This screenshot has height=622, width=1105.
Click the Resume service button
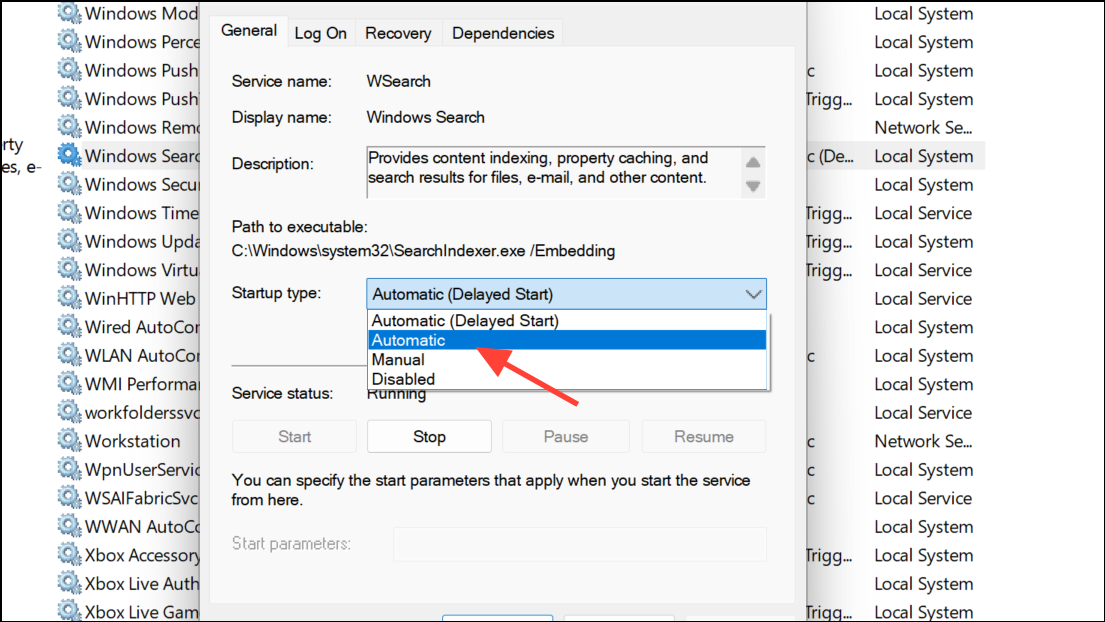tap(703, 437)
